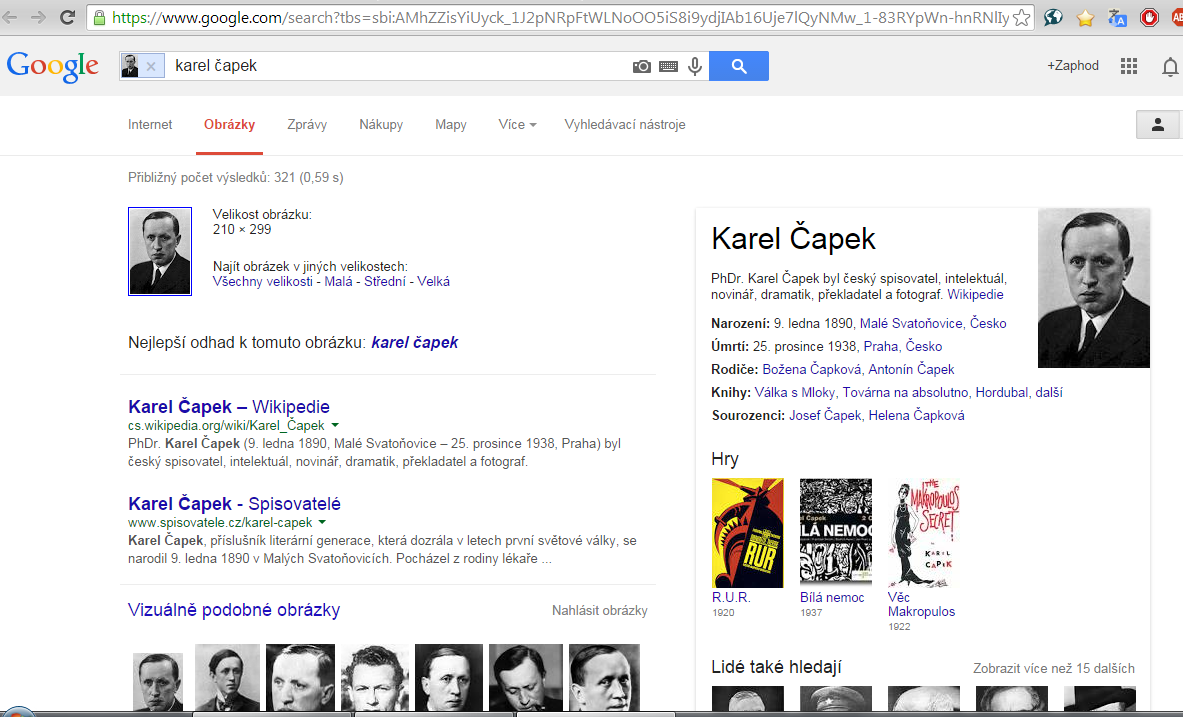
Task: Show more books via další link
Action: (1049, 392)
